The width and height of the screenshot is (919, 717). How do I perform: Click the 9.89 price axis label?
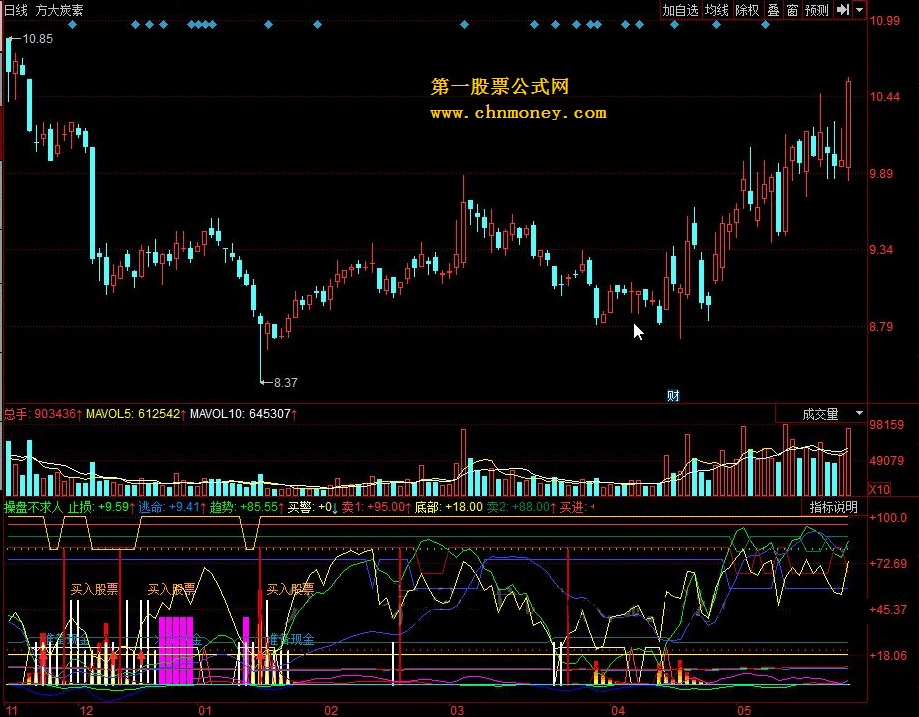point(881,174)
